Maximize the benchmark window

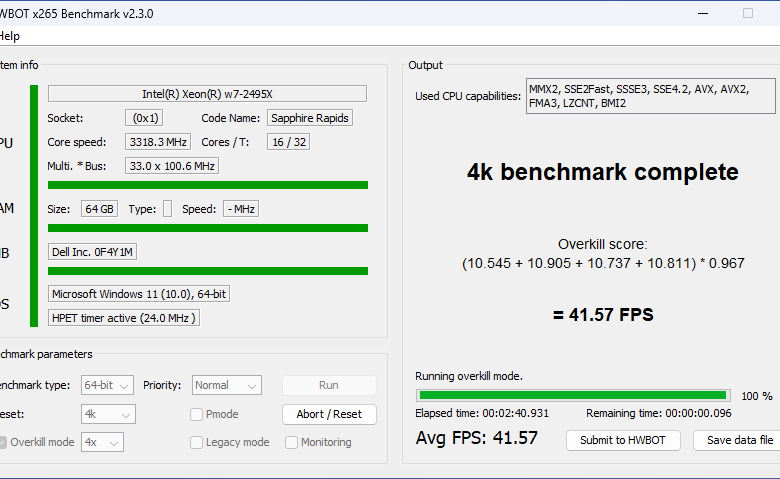(748, 13)
